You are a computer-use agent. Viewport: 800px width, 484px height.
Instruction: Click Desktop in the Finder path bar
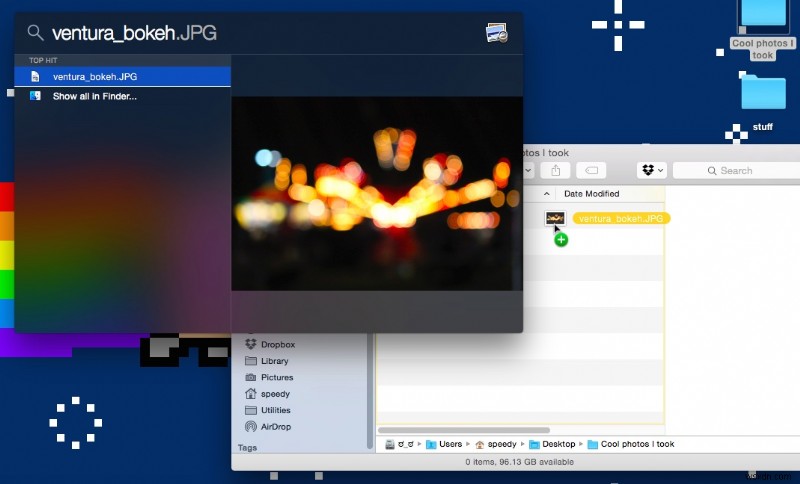(x=559, y=444)
